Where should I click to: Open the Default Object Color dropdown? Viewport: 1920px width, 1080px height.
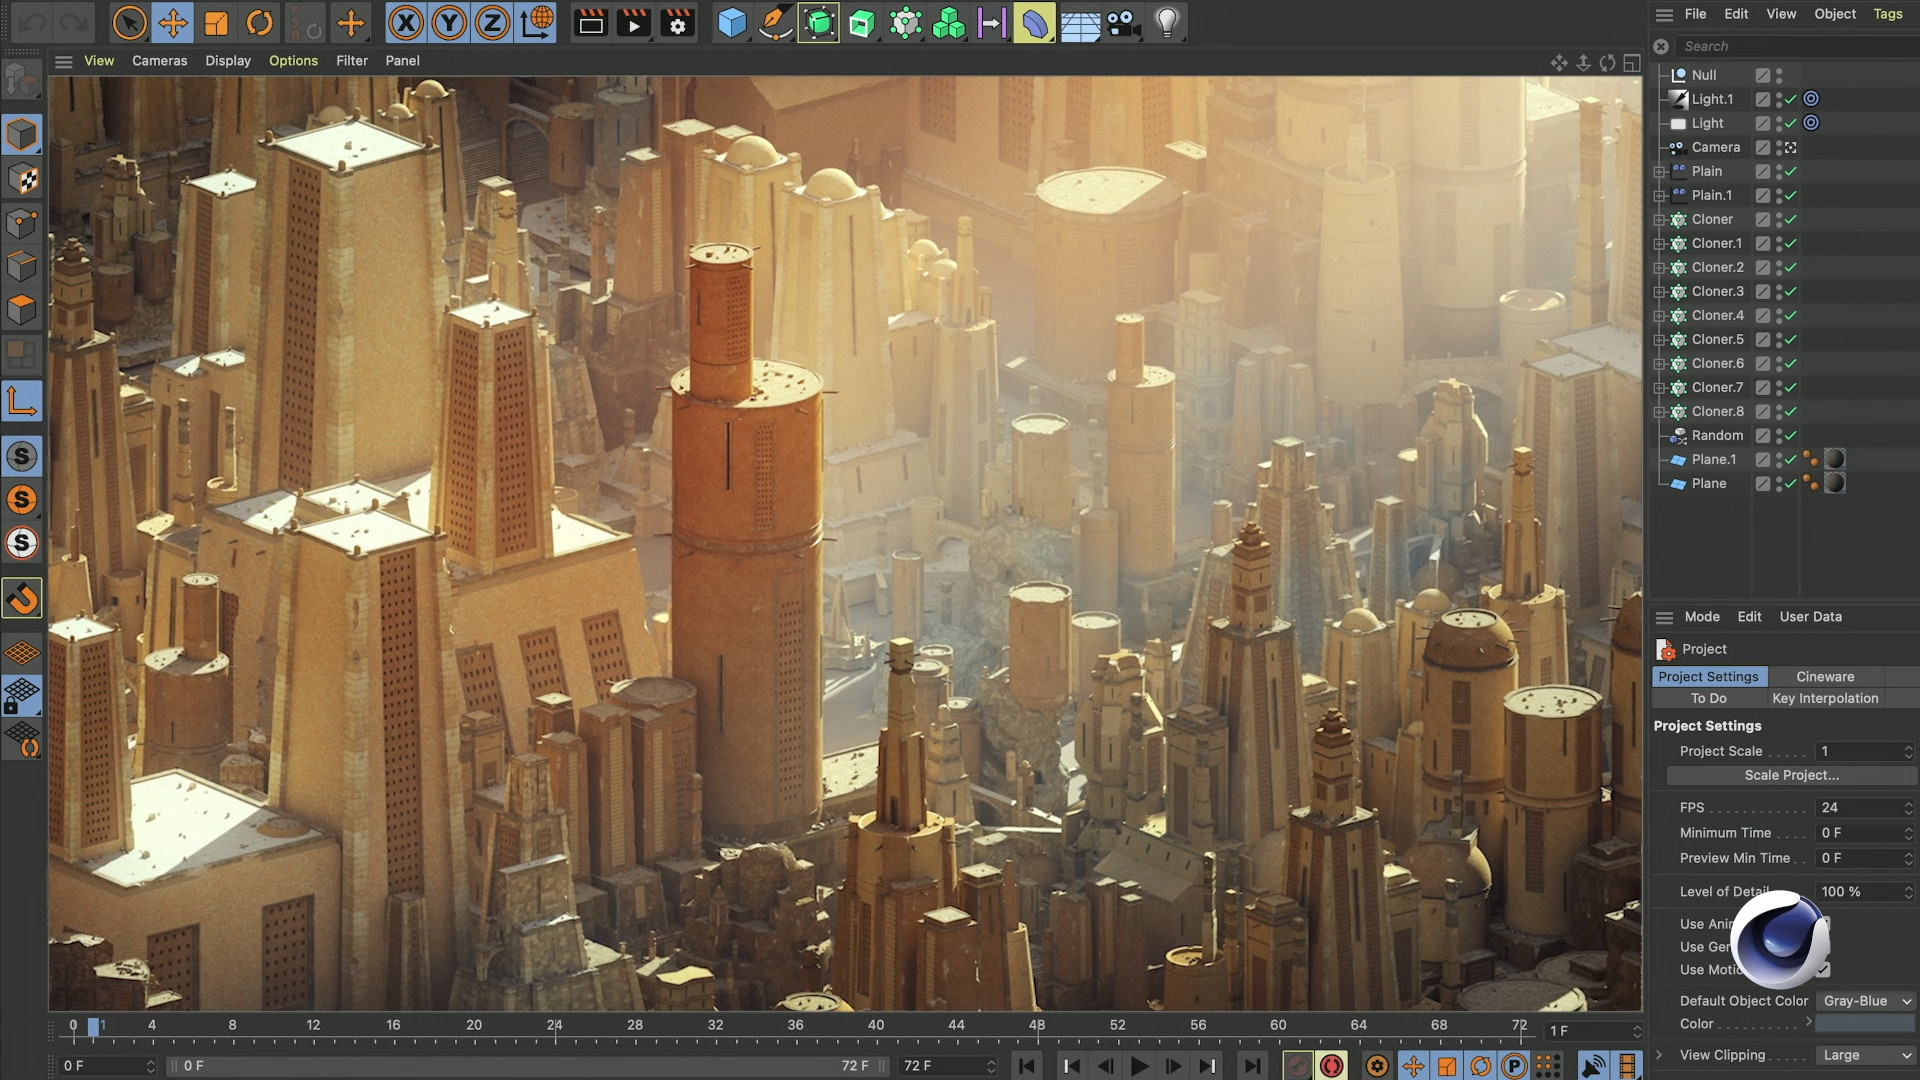coord(1866,1000)
